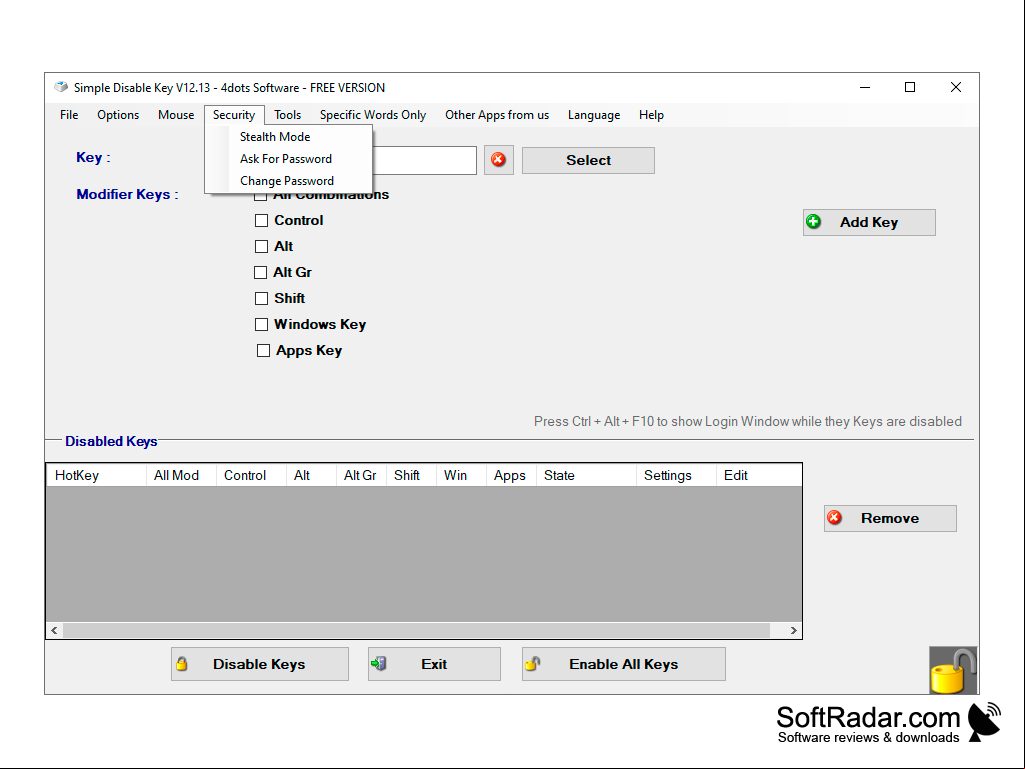Click the Alt column header
Image resolution: width=1025 pixels, height=769 pixels.
311,475
